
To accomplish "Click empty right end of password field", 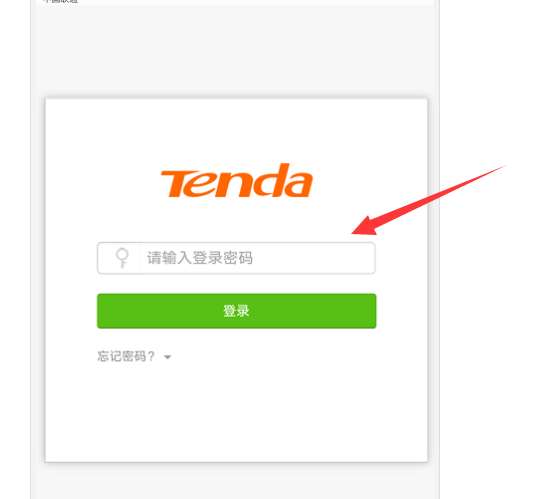I will tap(316, 258).
